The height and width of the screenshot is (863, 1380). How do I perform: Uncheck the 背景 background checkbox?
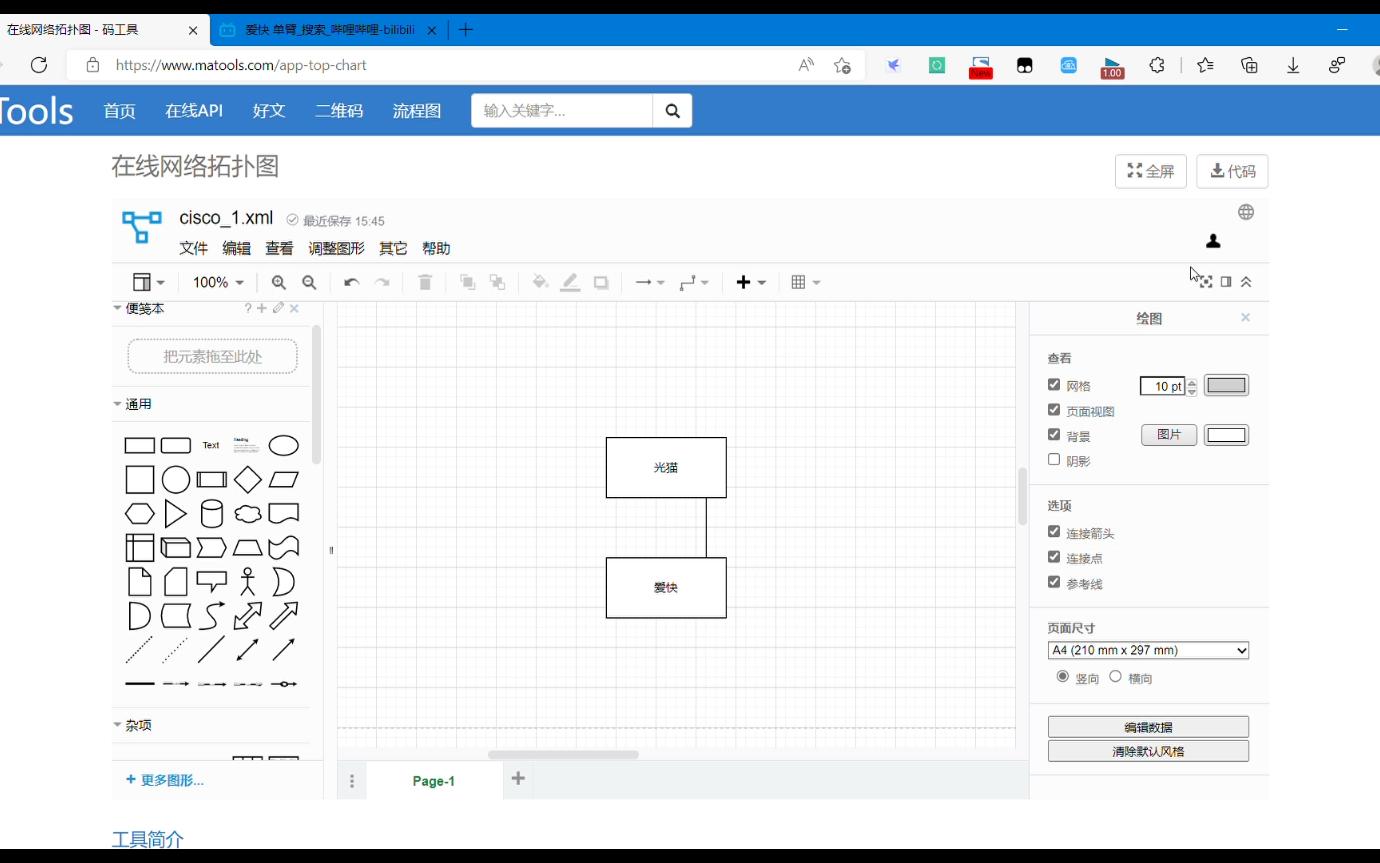click(1054, 435)
